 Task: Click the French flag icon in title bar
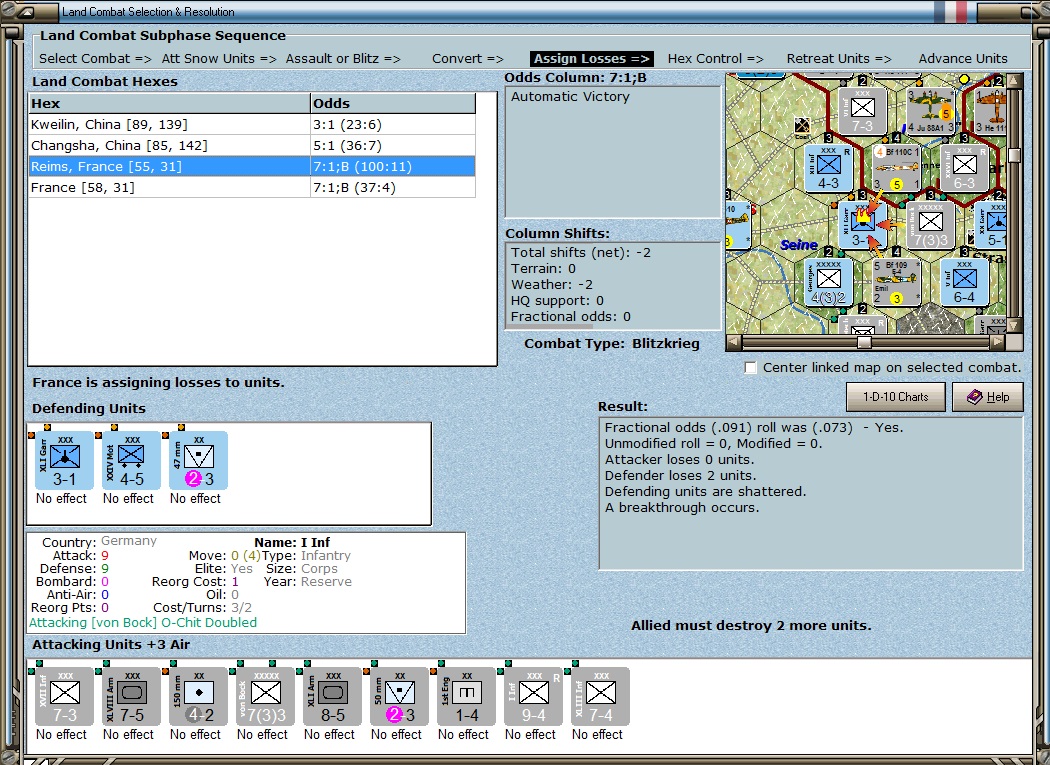click(x=951, y=12)
